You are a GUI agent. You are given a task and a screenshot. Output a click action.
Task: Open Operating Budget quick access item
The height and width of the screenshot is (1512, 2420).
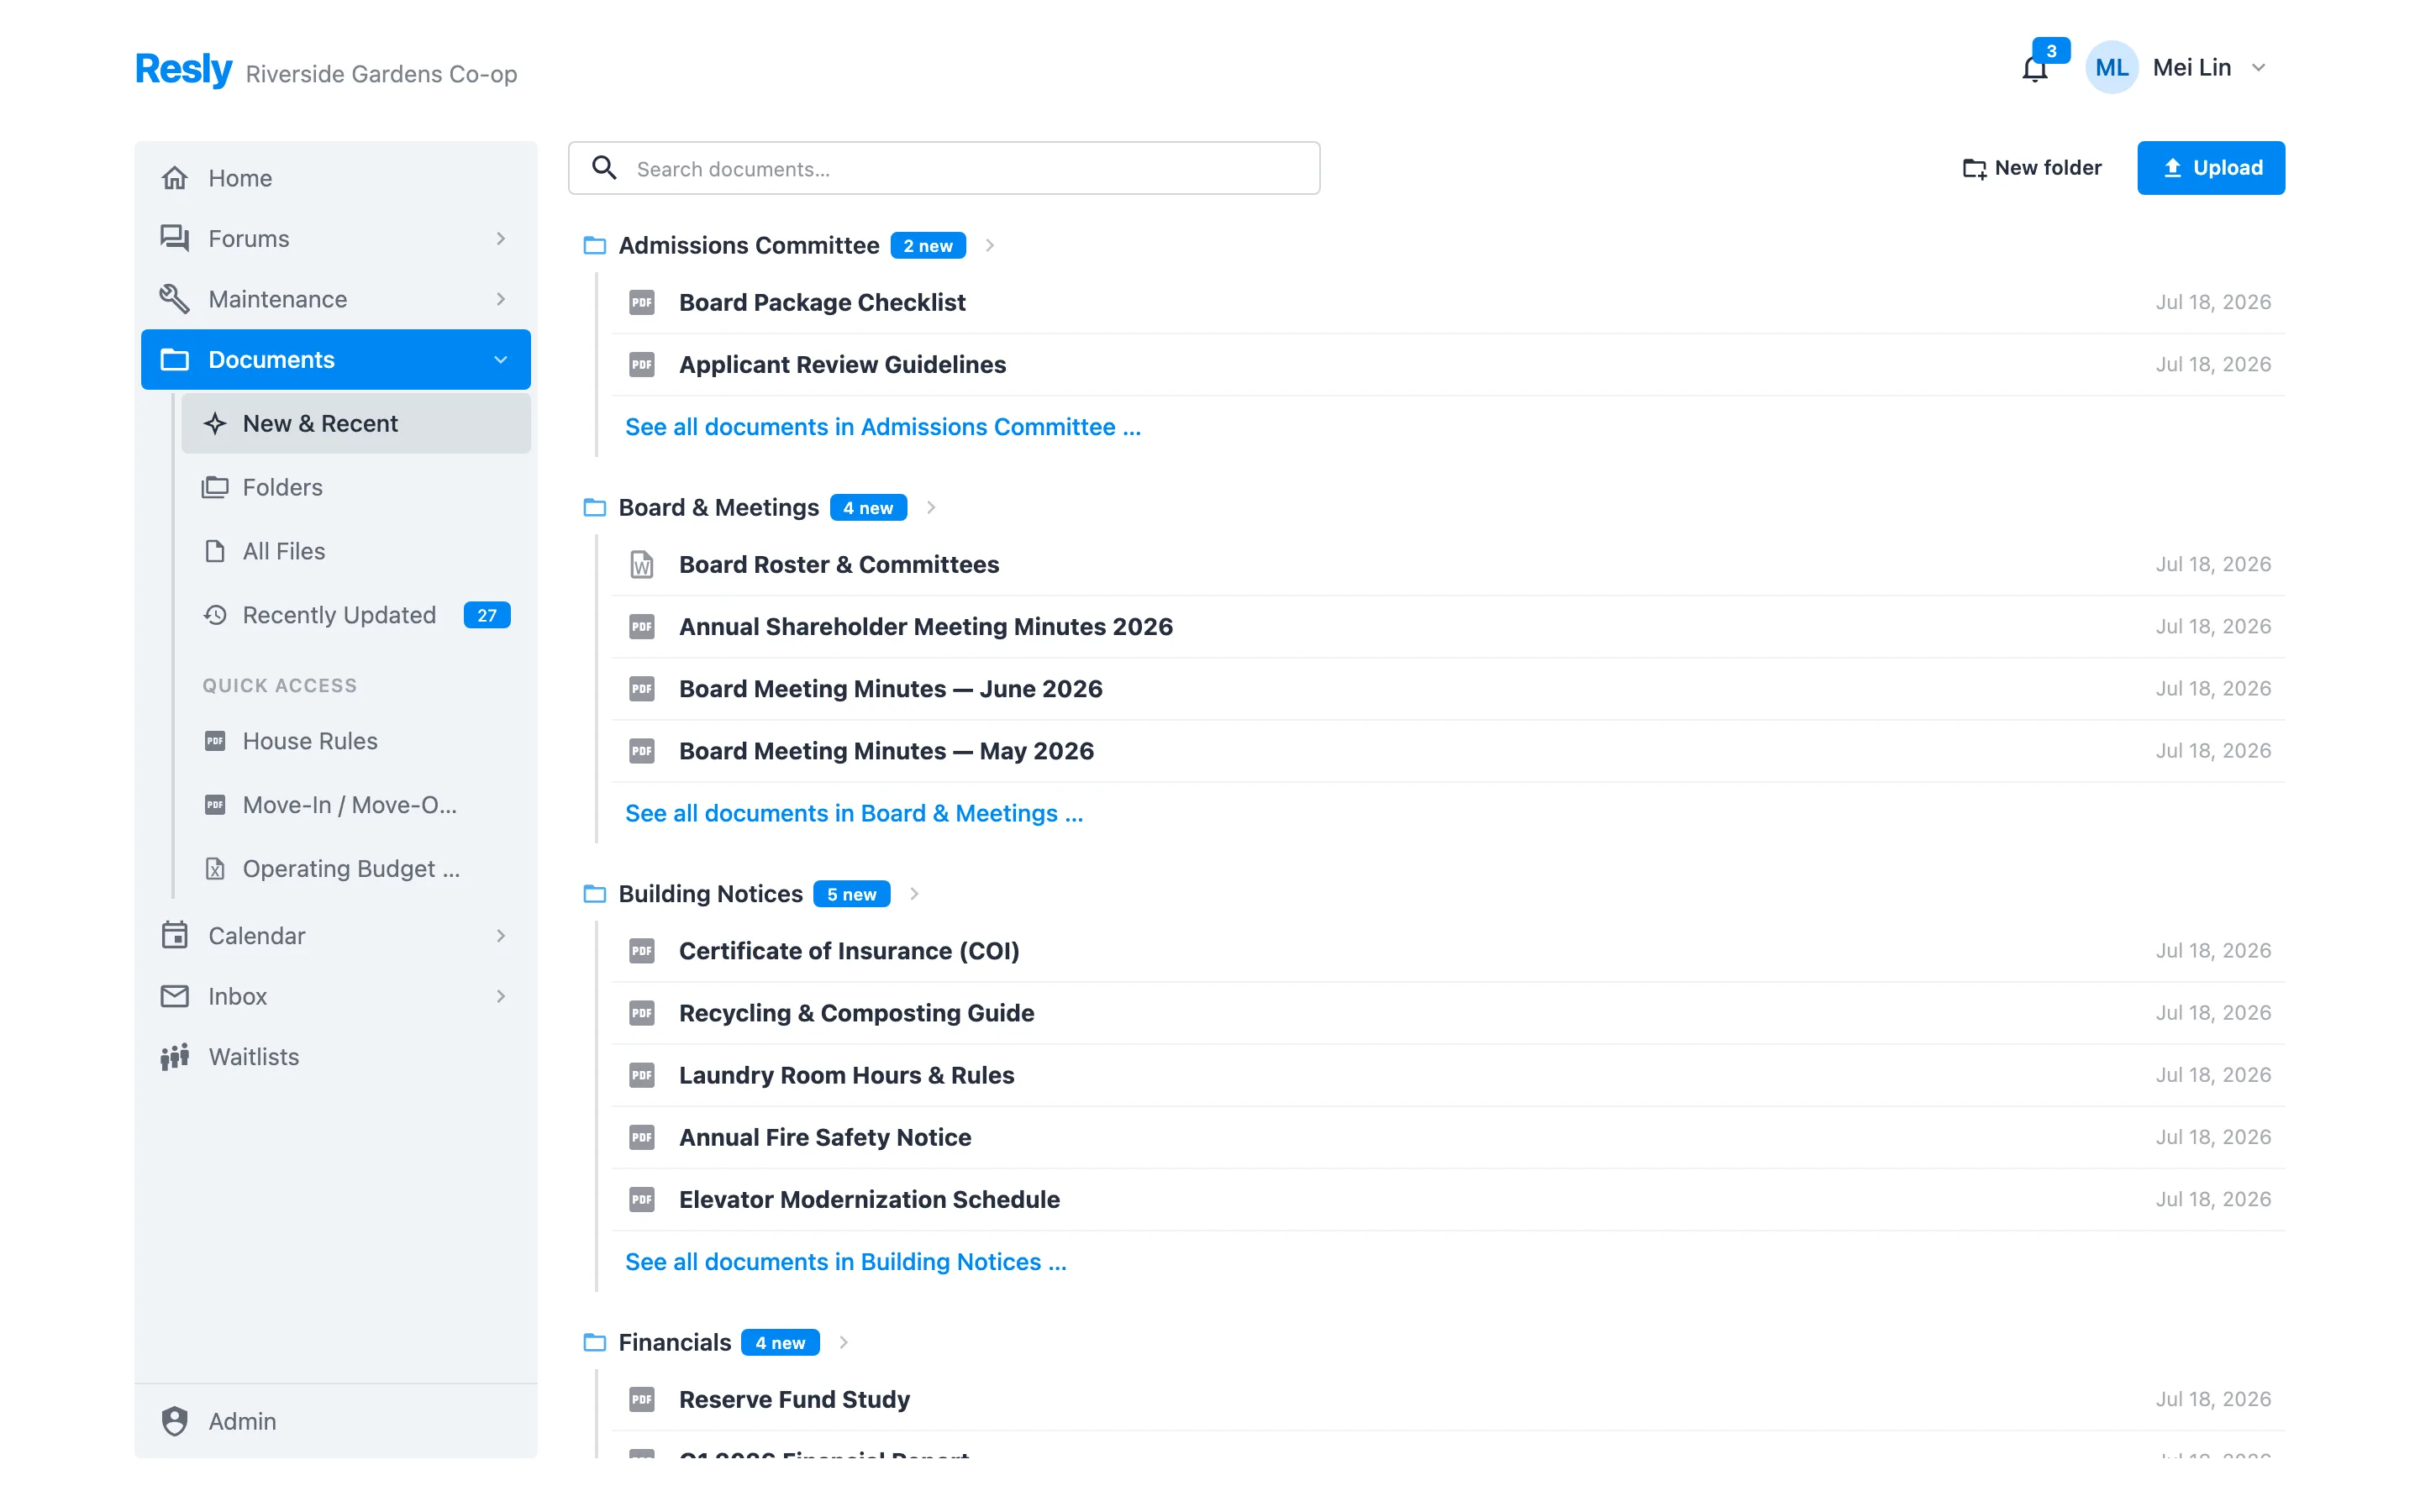(x=356, y=869)
